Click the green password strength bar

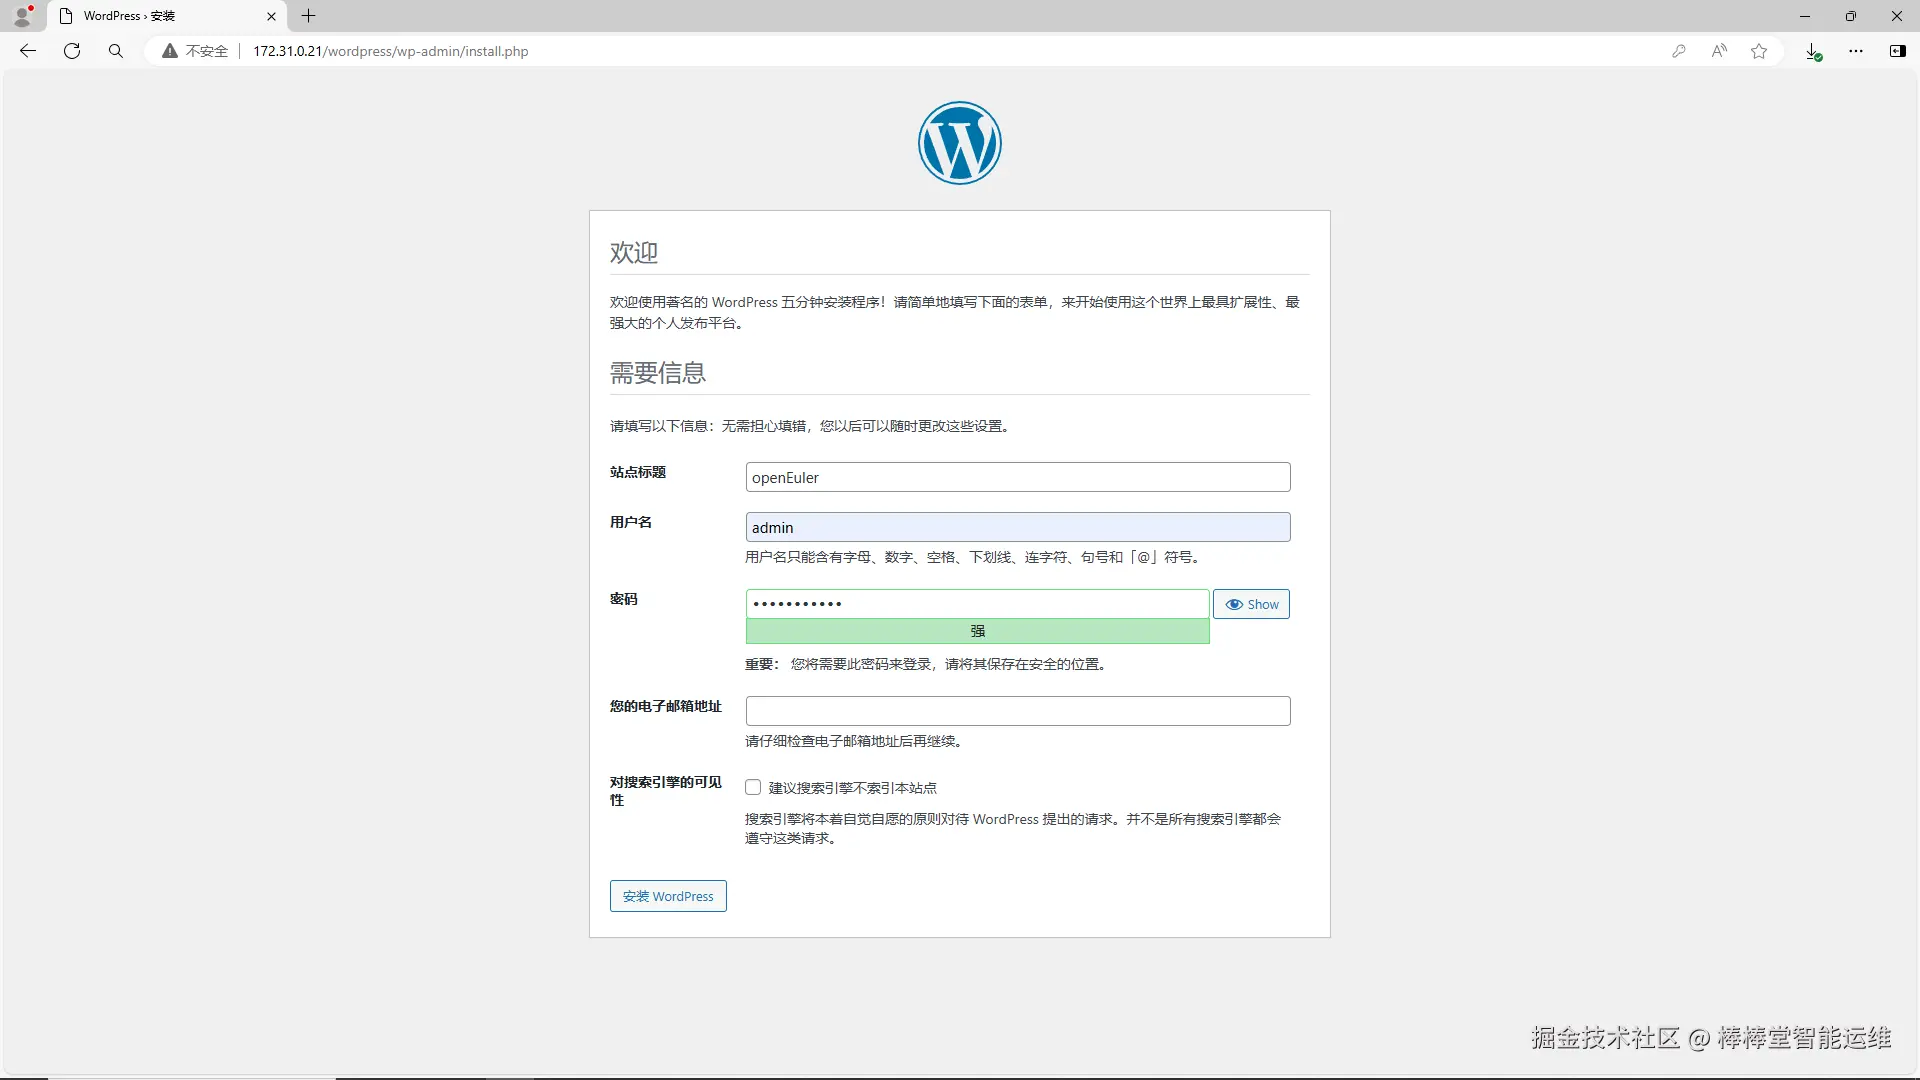(977, 631)
